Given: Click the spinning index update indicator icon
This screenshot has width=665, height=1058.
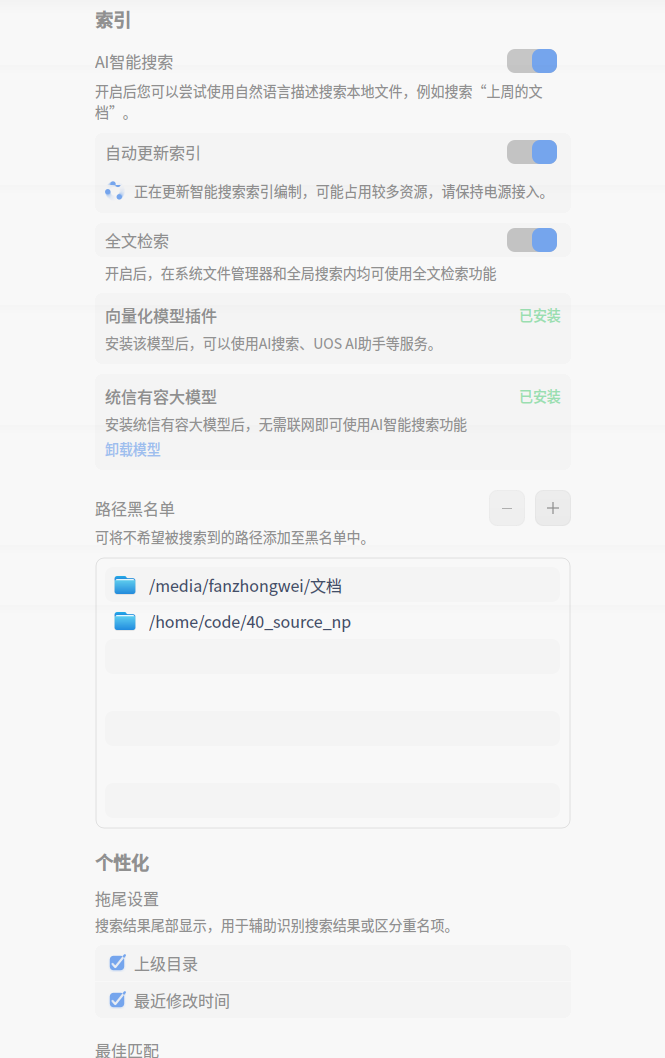Looking at the screenshot, I should click(114, 192).
